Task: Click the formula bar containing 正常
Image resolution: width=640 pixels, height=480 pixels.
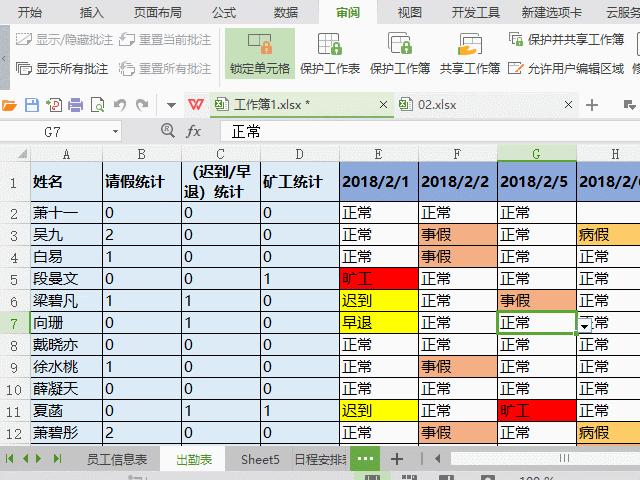Action: click(x=430, y=131)
